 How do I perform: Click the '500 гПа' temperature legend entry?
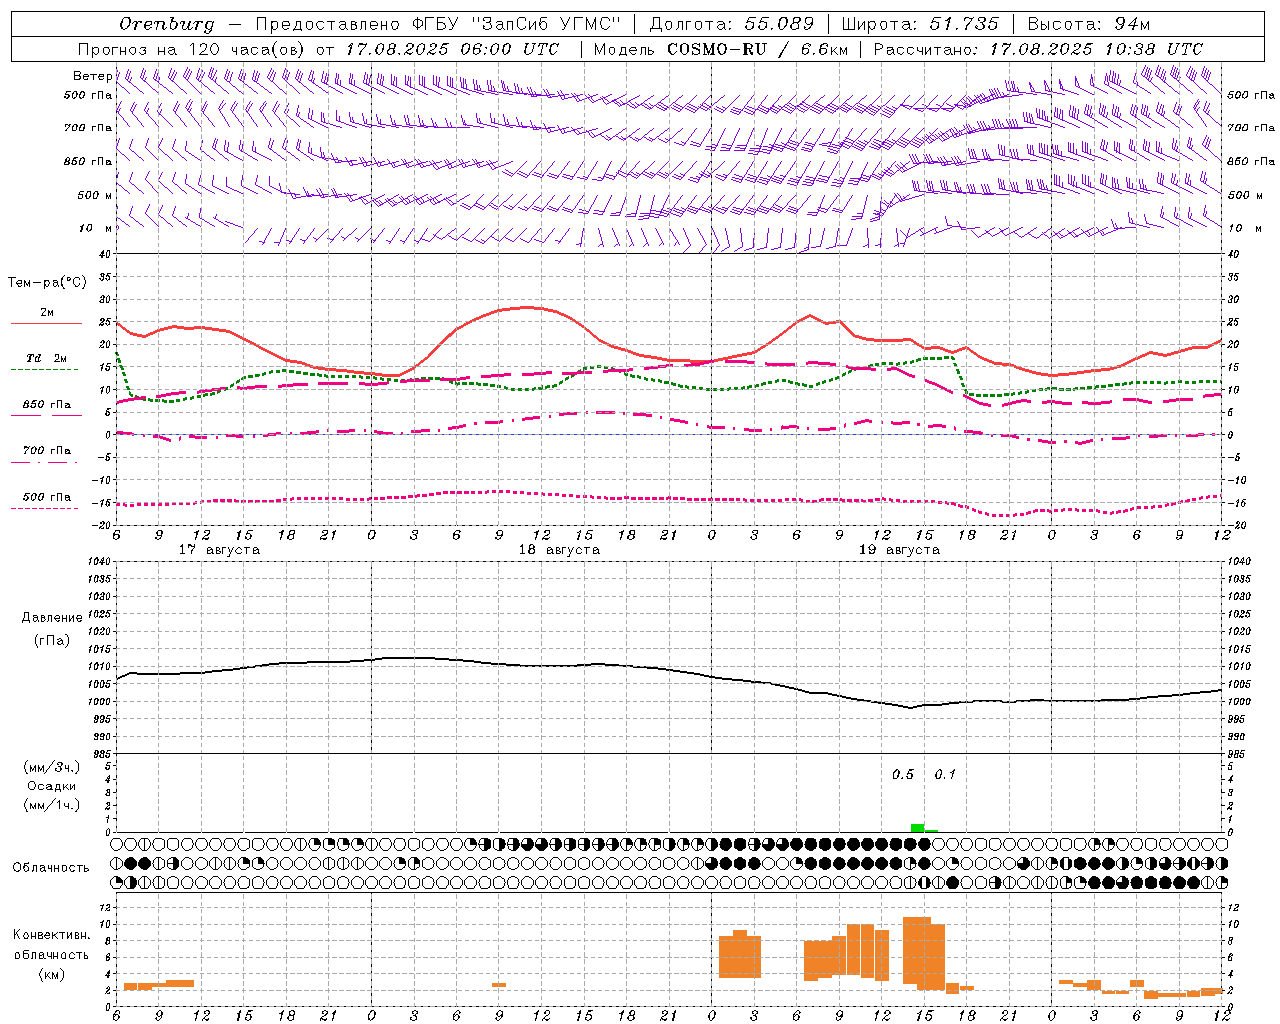(x=47, y=497)
